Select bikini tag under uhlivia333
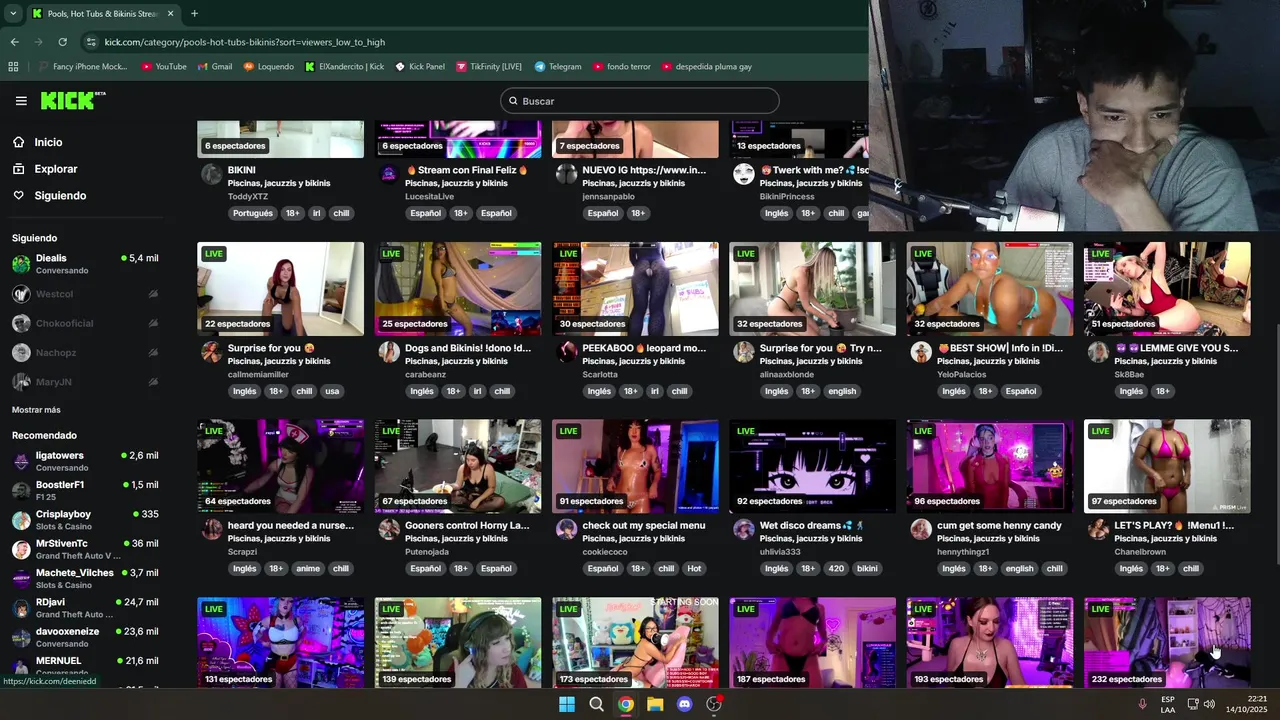Viewport: 1280px width, 720px height. pyautogui.click(x=867, y=569)
